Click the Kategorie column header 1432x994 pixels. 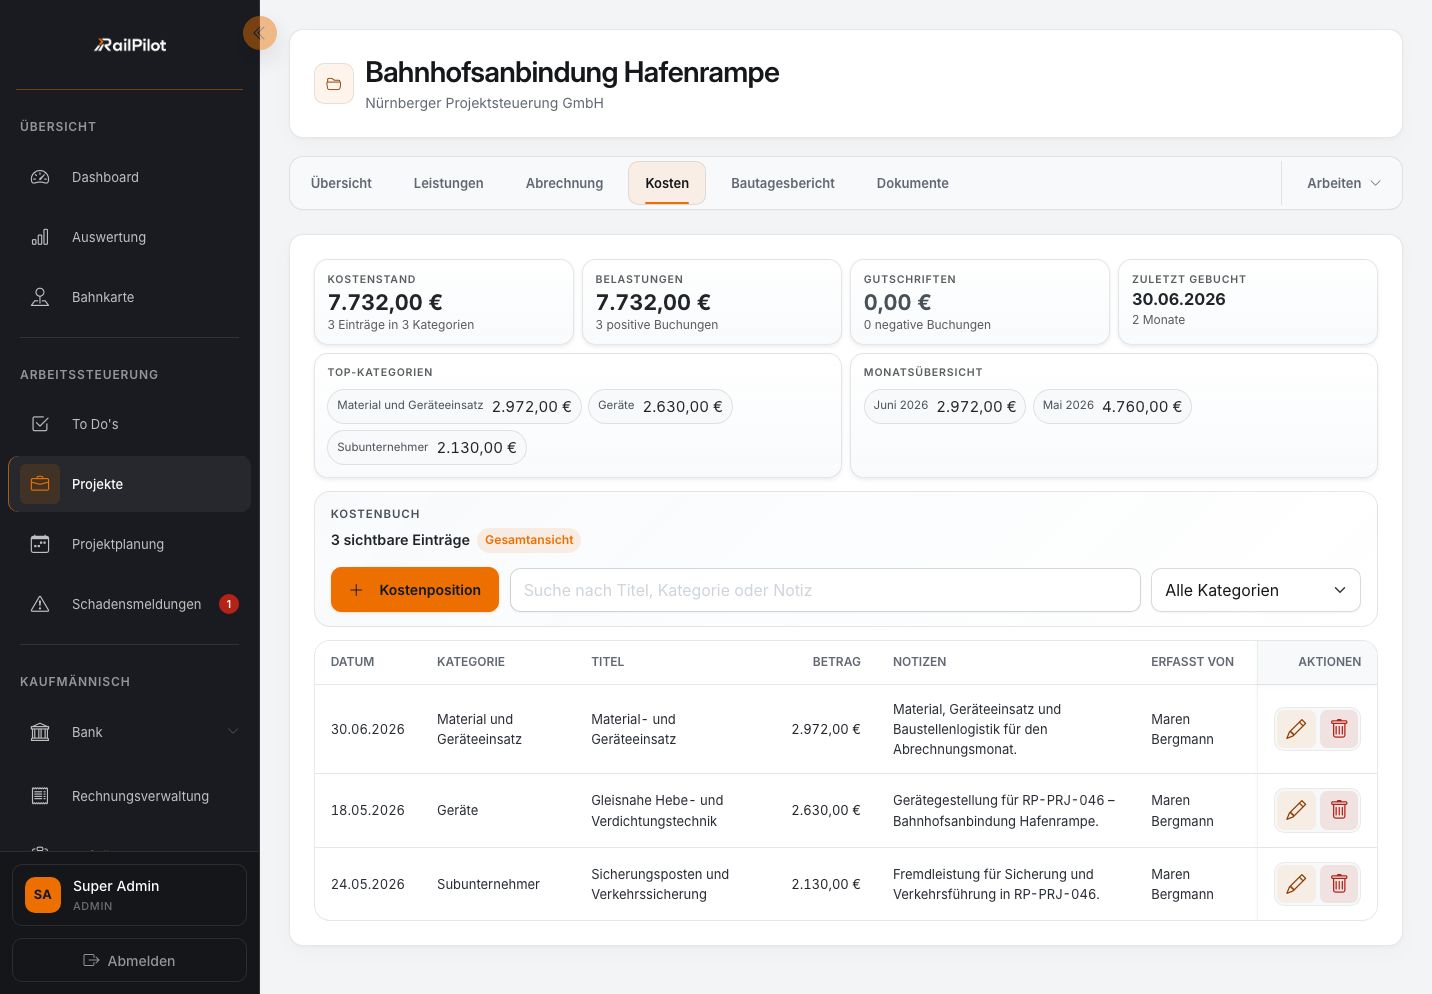[471, 662]
